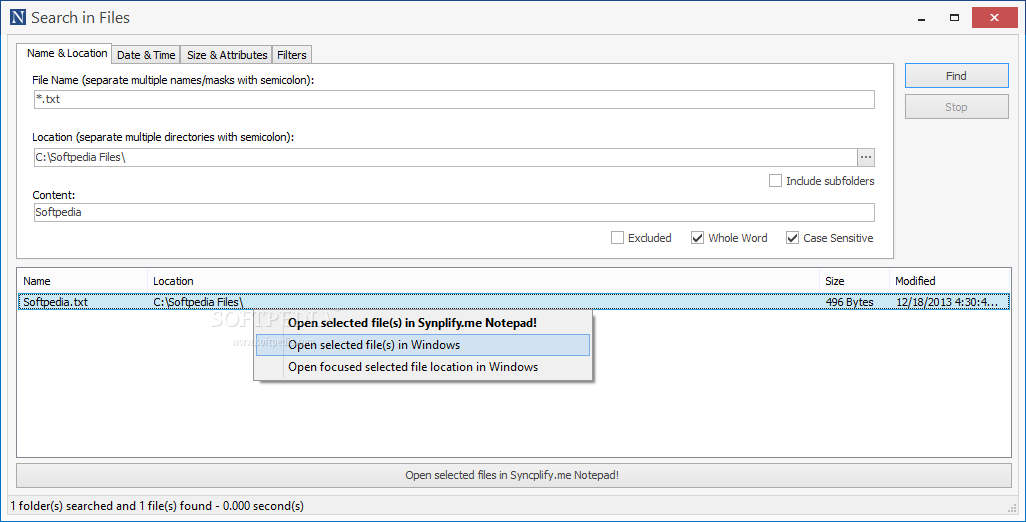Sort results by Modified column header
1026x522 pixels.
[950, 281]
